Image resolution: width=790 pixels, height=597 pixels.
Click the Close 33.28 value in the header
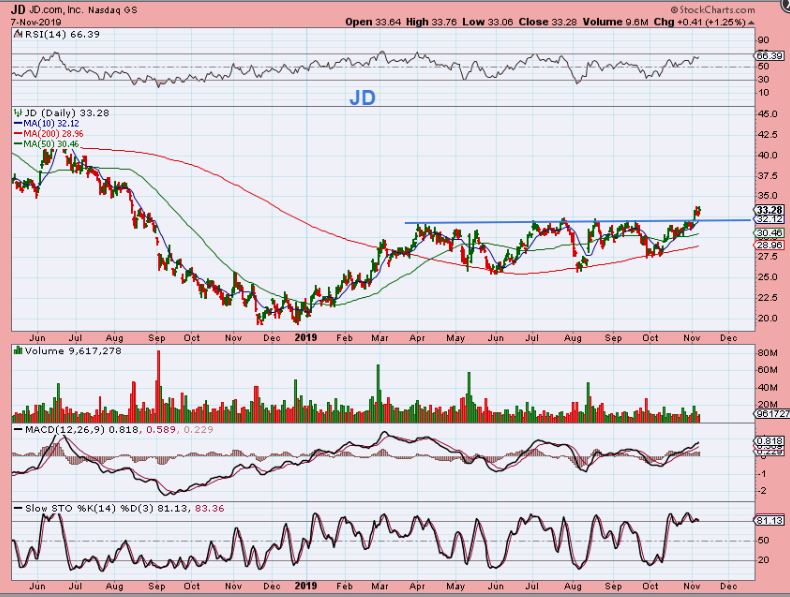548,22
